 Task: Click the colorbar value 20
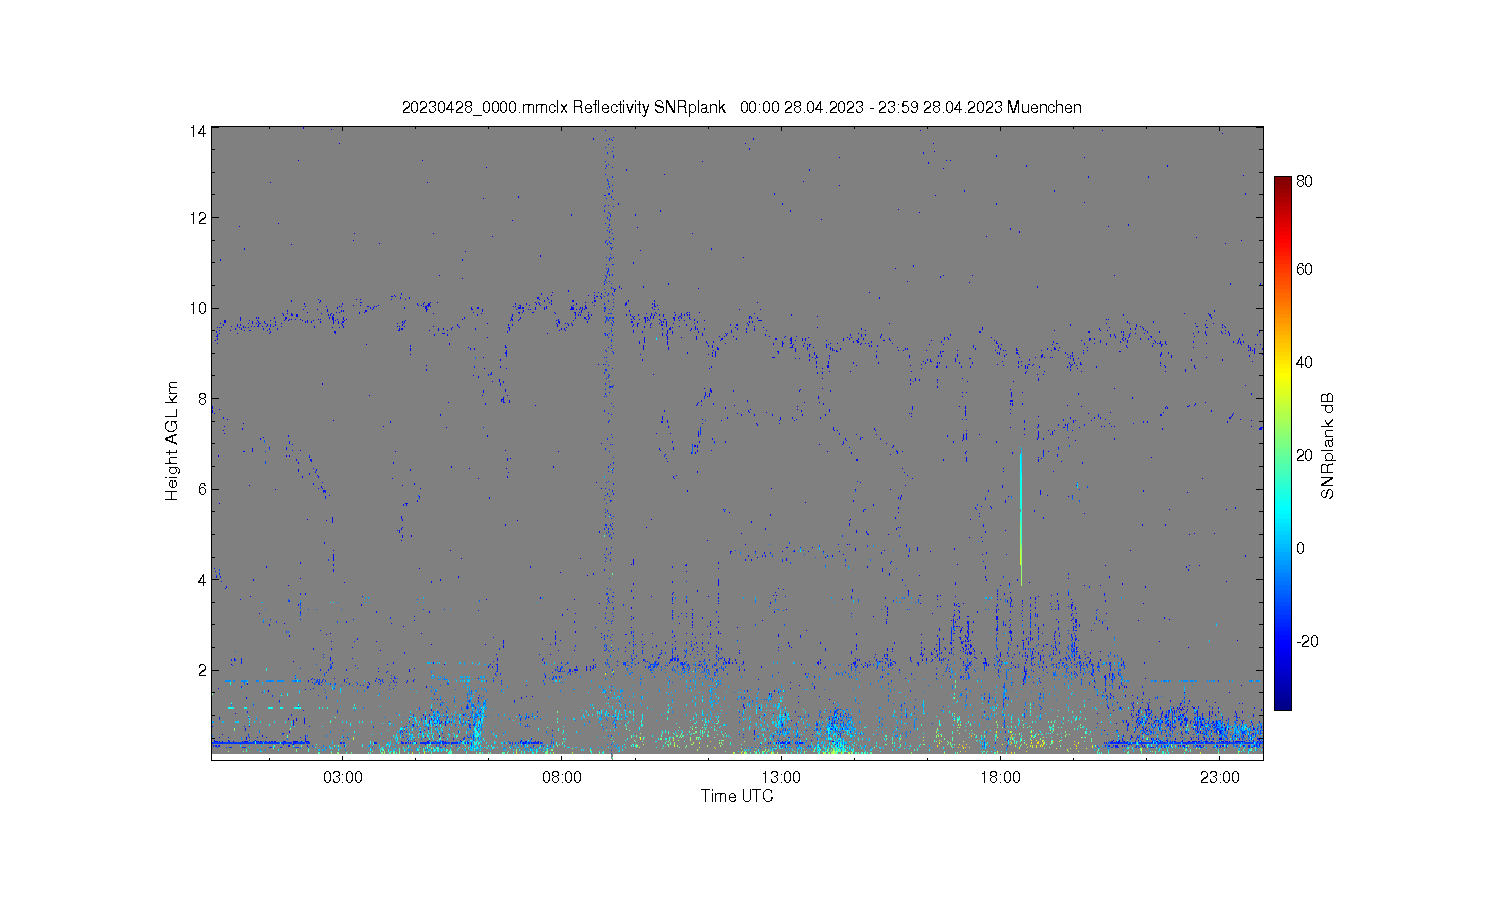tap(1304, 455)
